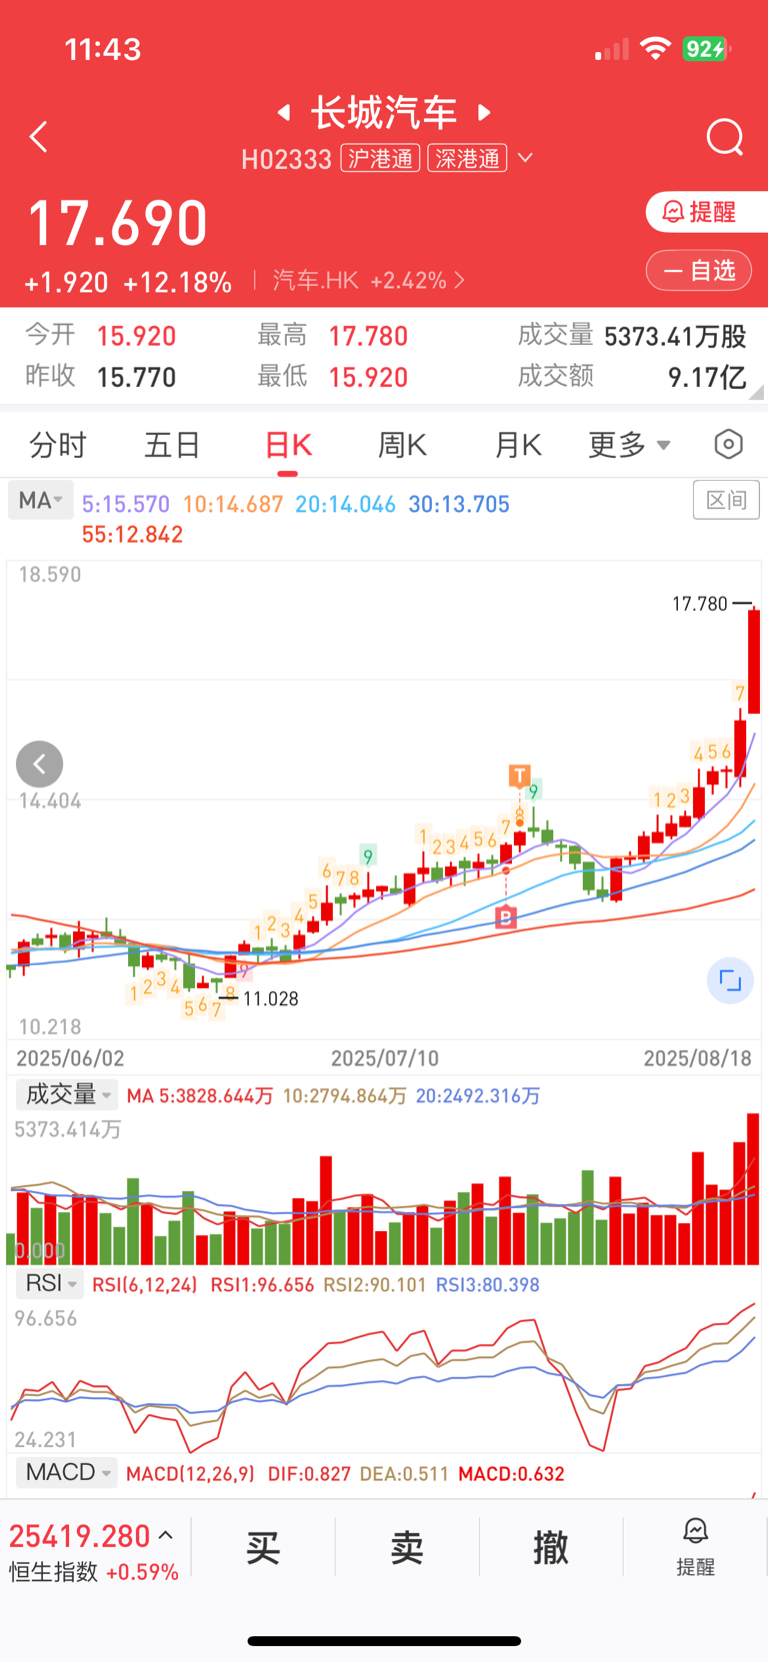
Task: Tap the Wi-Fi icon in status bar
Action: 655,49
